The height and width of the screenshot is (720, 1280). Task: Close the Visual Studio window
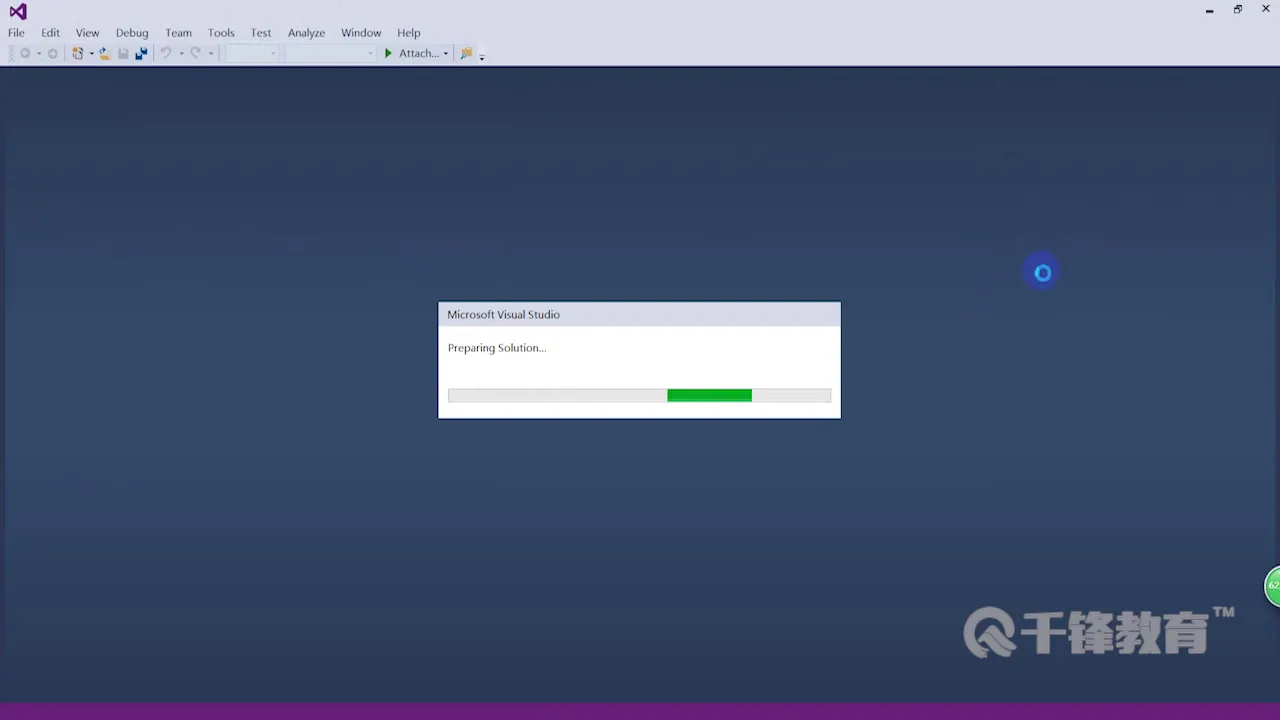(x=1265, y=10)
